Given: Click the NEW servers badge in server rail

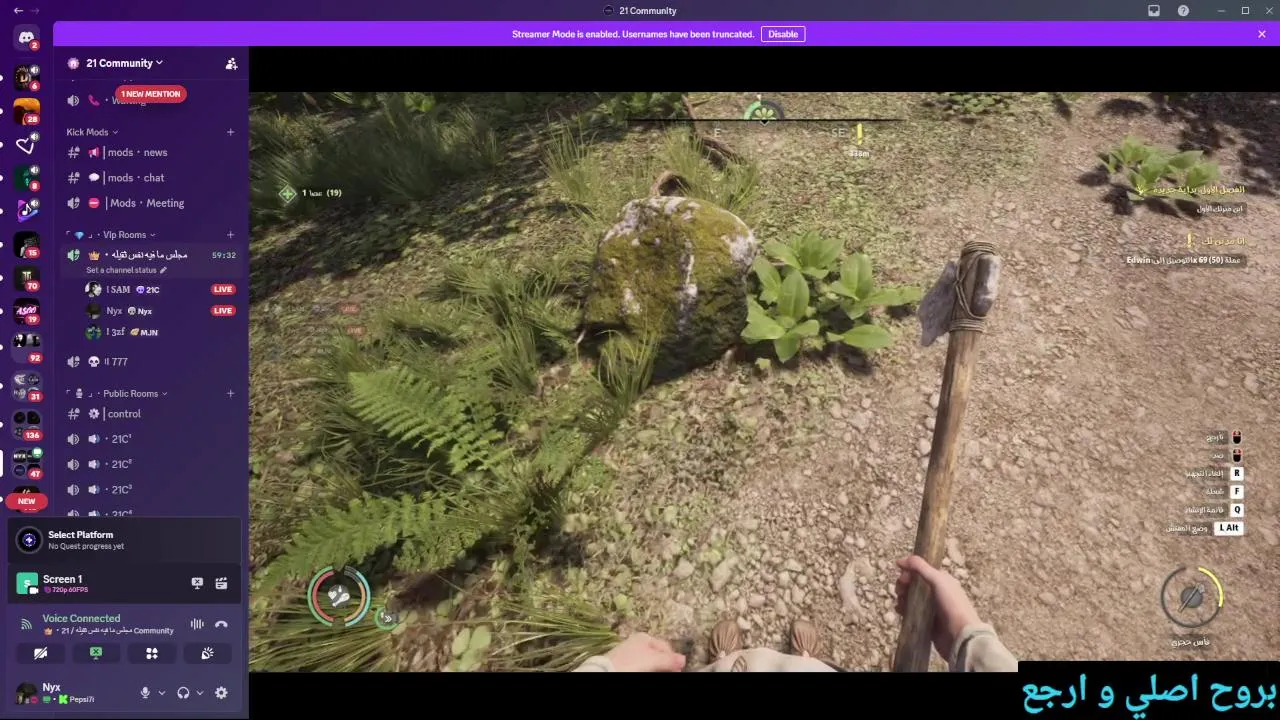Looking at the screenshot, I should (27, 501).
